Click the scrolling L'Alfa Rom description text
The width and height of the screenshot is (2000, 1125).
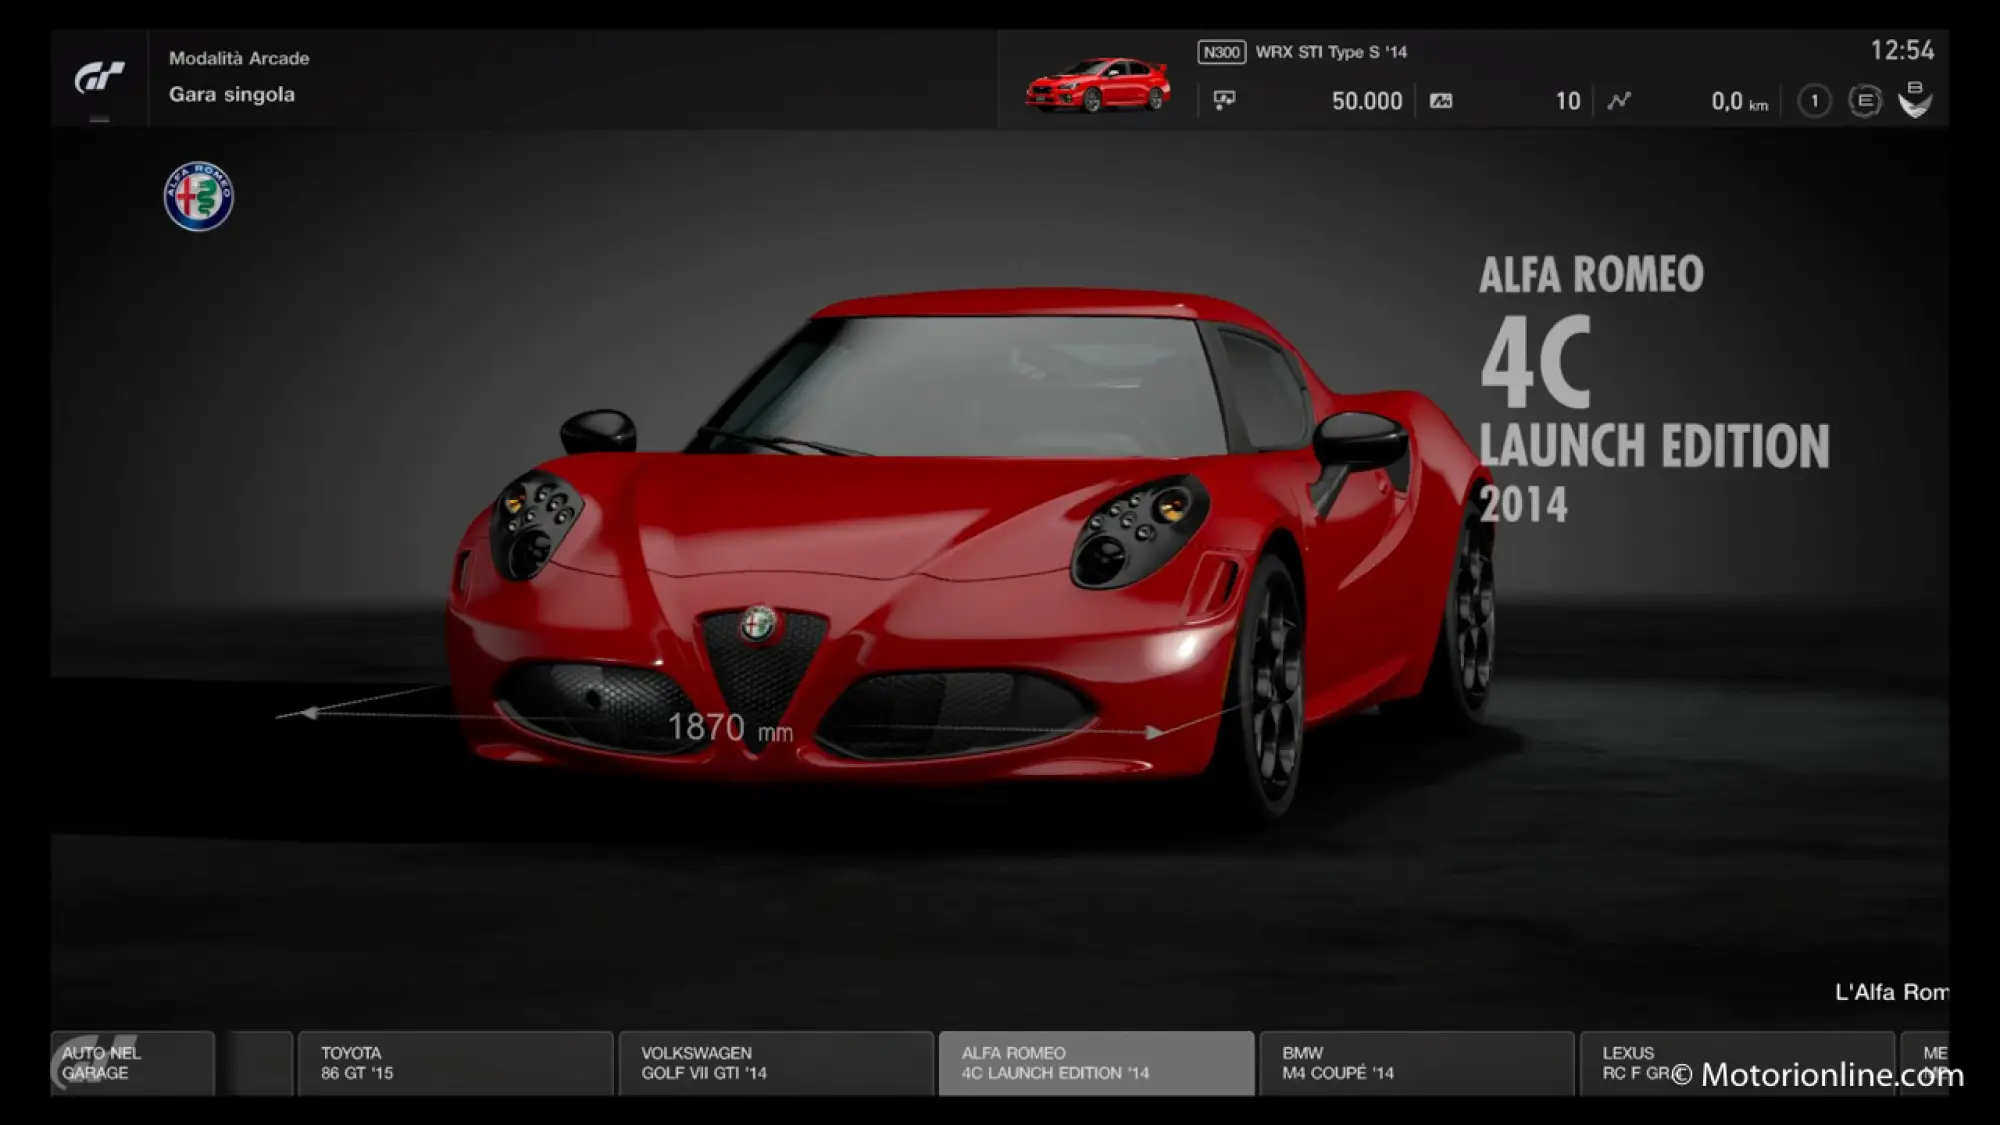1891,992
